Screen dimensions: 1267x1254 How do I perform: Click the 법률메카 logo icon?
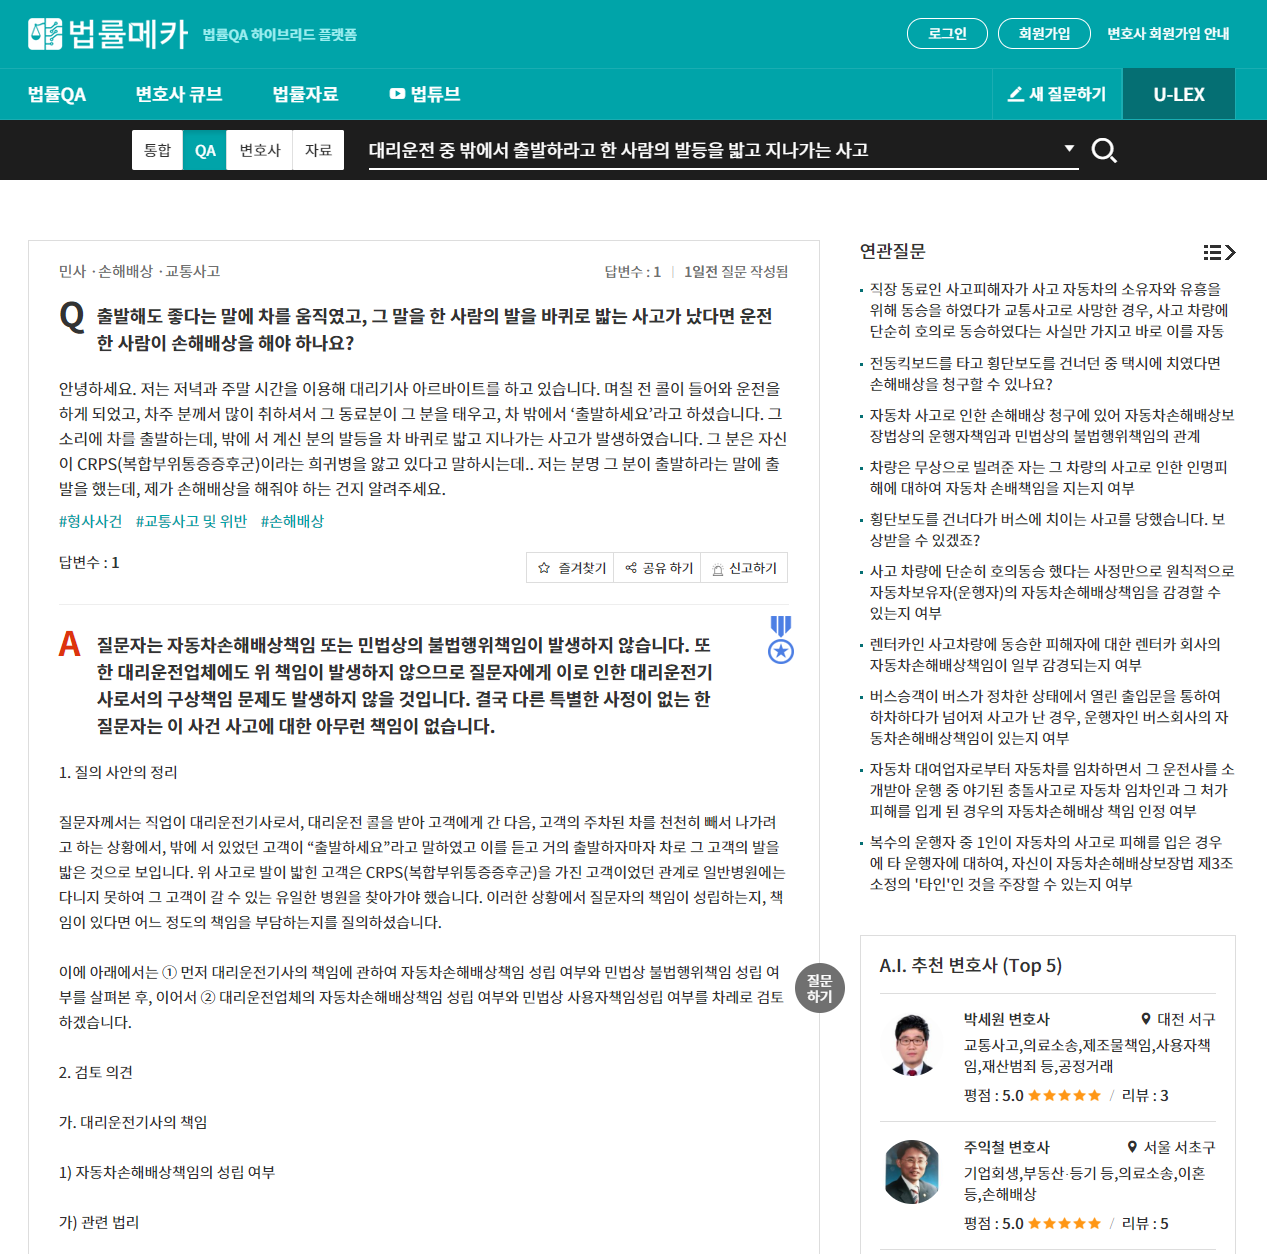[45, 34]
